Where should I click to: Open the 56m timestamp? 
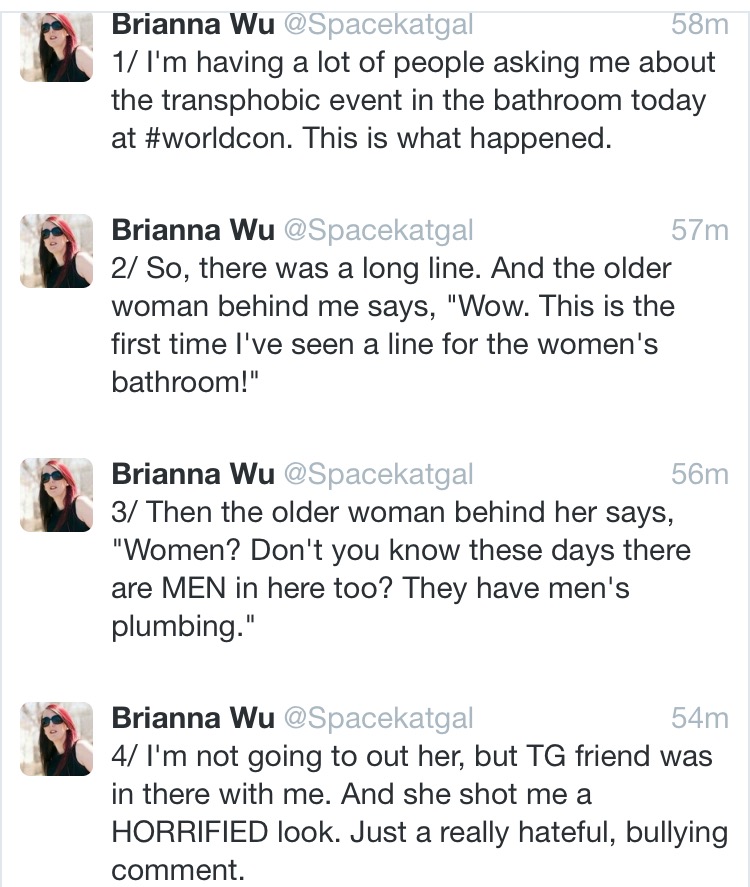pos(700,474)
